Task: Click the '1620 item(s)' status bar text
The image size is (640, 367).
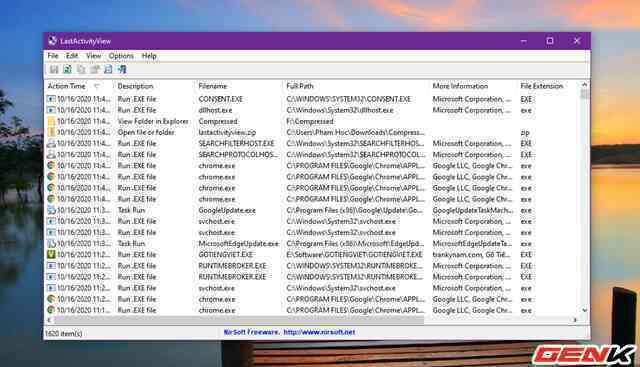Action: [63, 334]
